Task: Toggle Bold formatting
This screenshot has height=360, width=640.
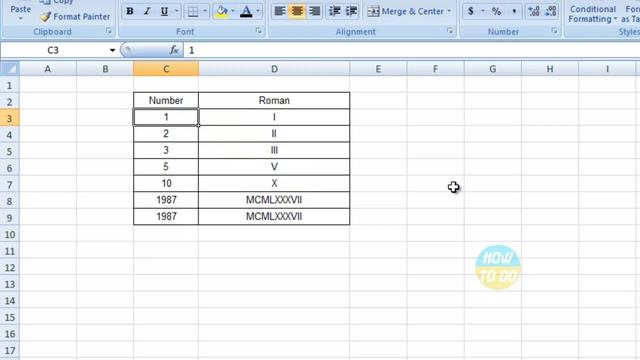Action: [130, 11]
